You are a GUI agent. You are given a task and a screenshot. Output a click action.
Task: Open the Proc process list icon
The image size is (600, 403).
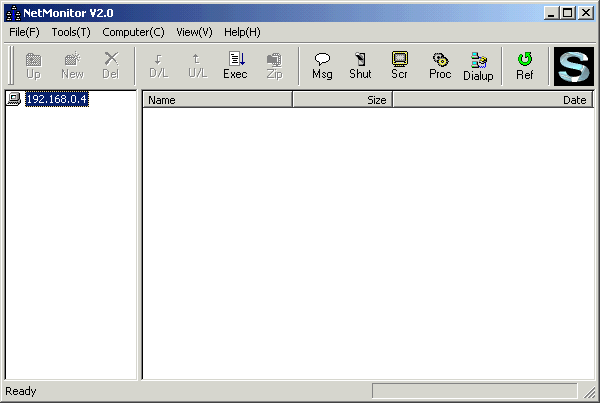pyautogui.click(x=440, y=66)
